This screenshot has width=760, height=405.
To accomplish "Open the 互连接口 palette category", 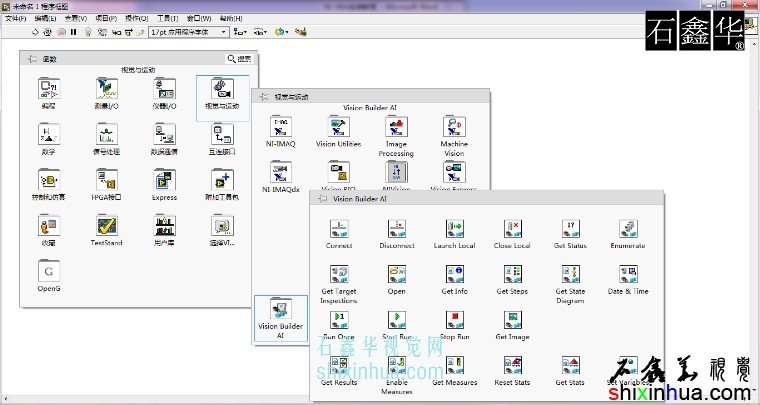I will click(x=222, y=139).
